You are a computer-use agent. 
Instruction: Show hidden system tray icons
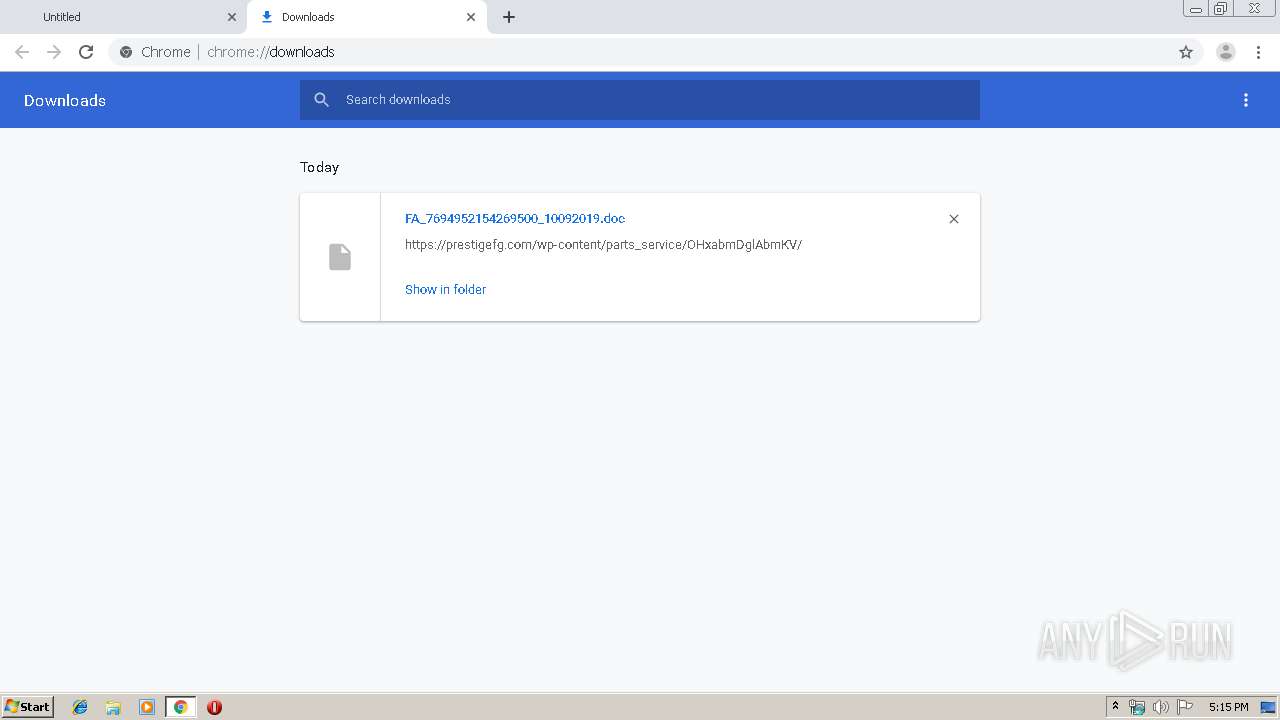tap(1115, 707)
